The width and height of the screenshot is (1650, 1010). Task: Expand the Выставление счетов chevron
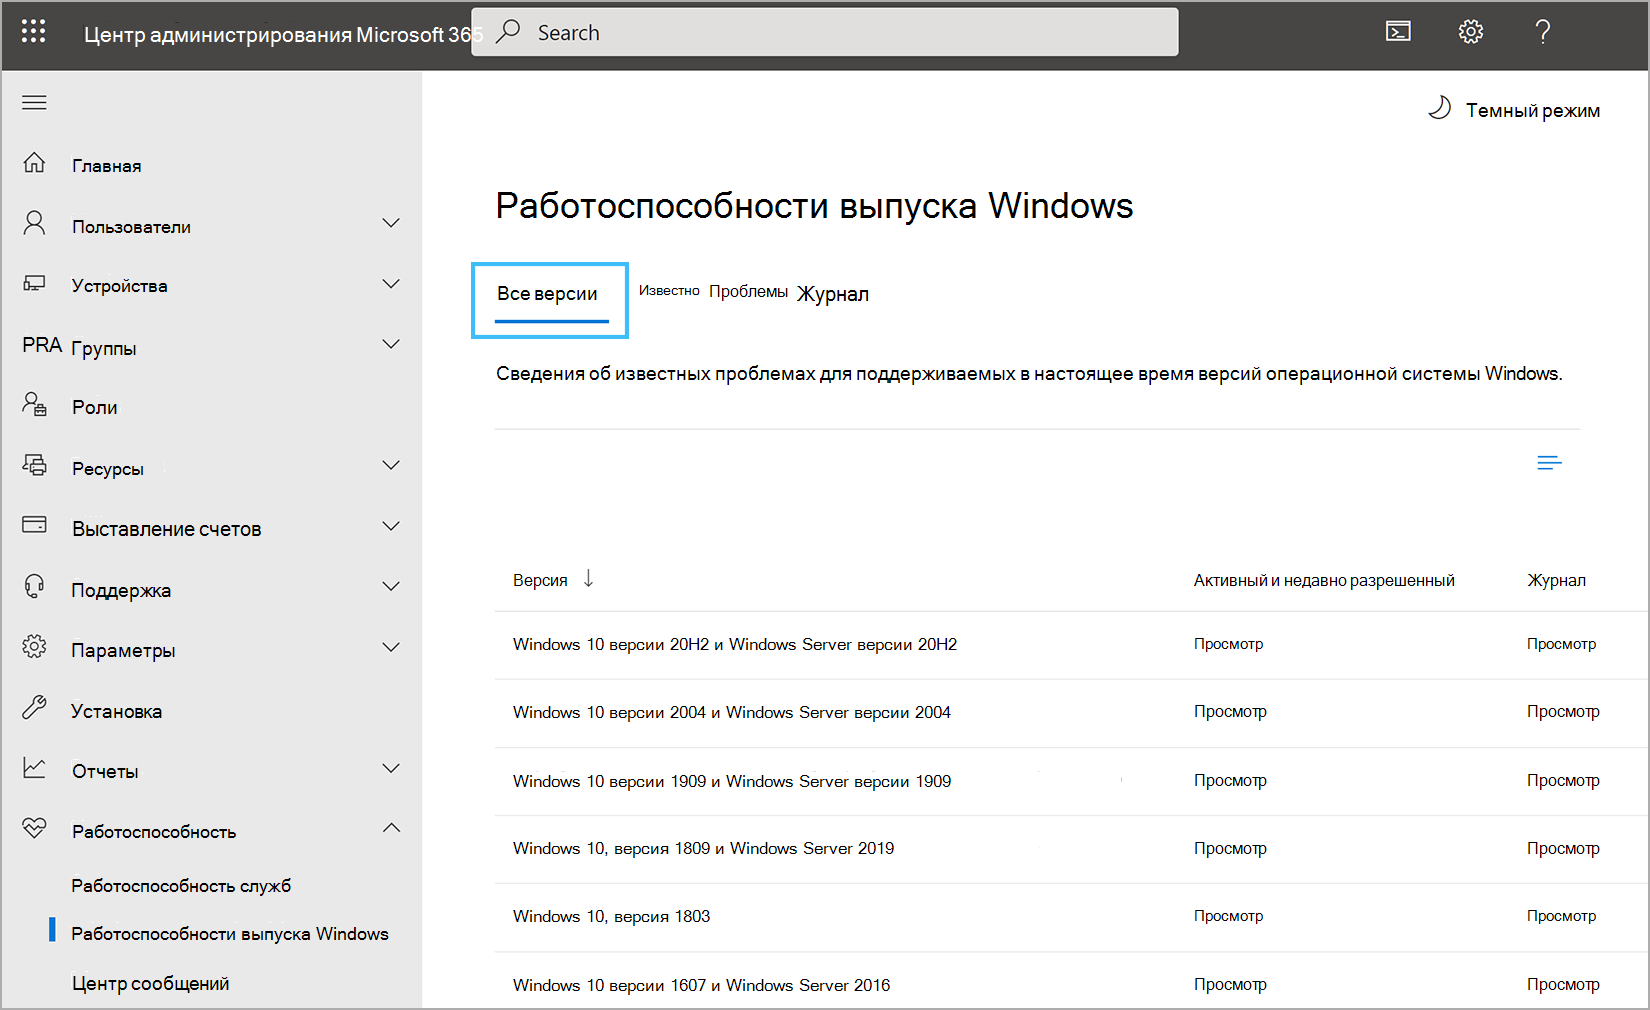391,526
